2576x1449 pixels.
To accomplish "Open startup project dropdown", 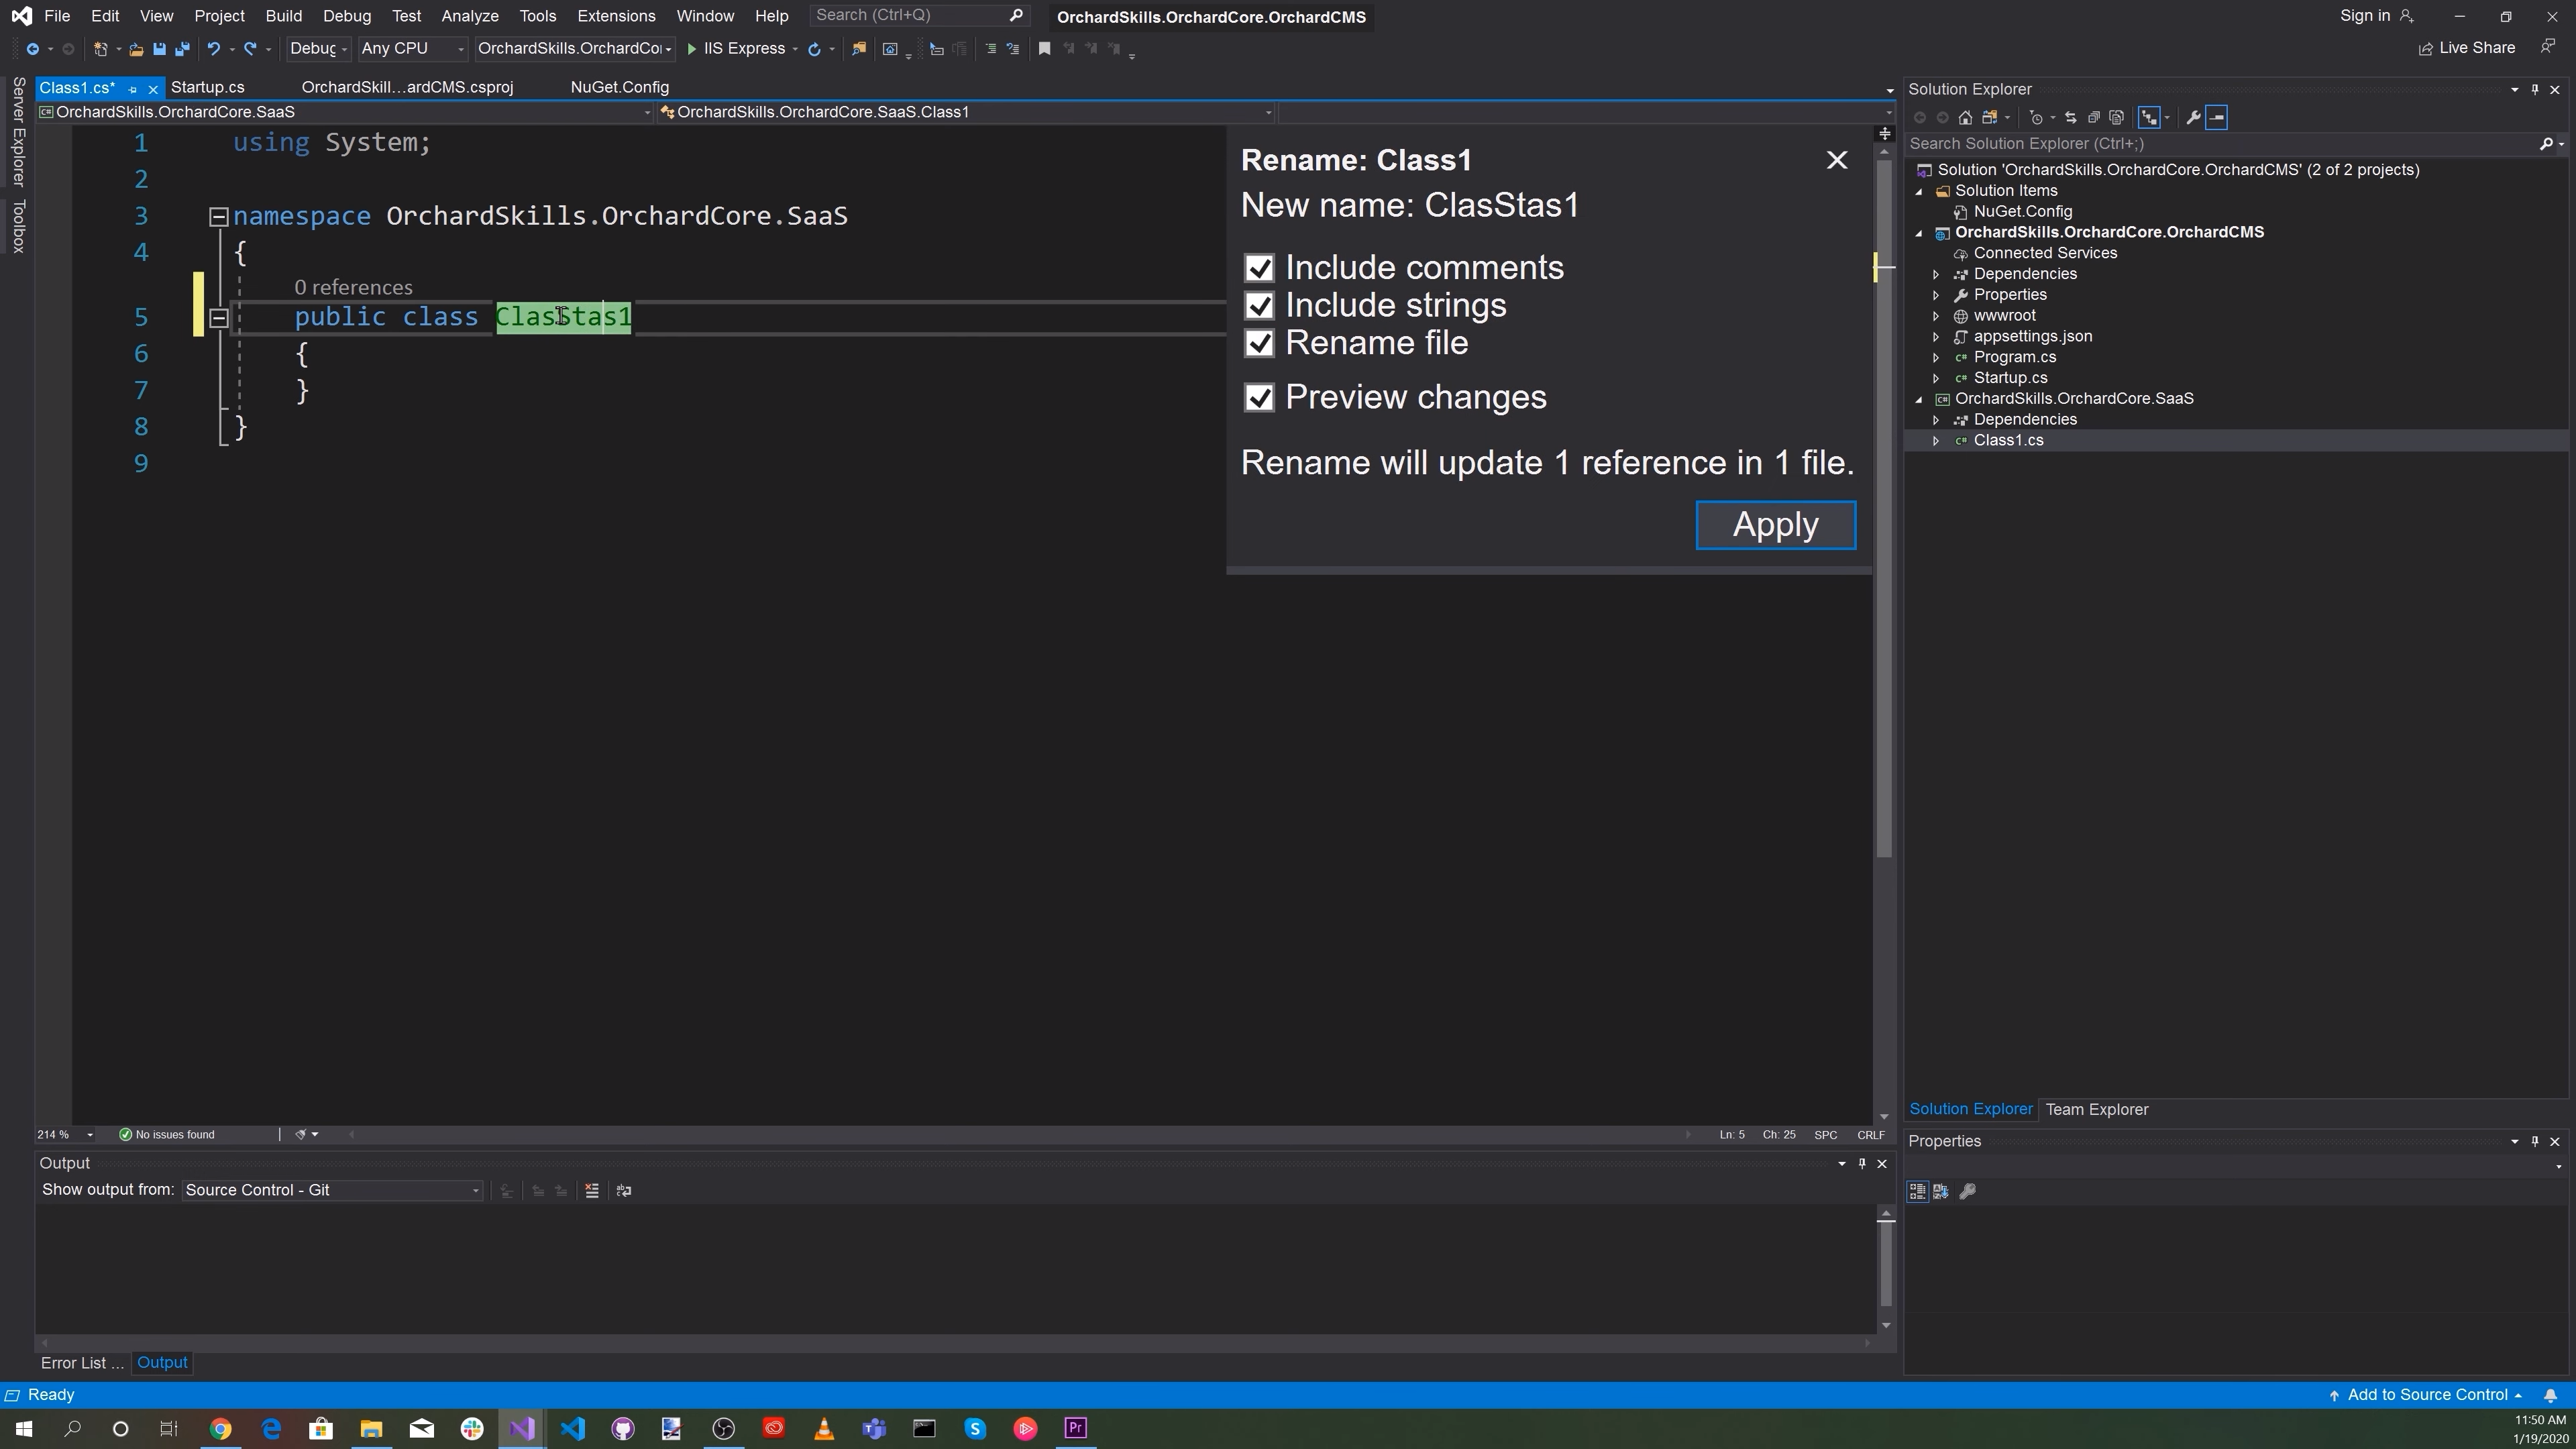I will [x=575, y=49].
